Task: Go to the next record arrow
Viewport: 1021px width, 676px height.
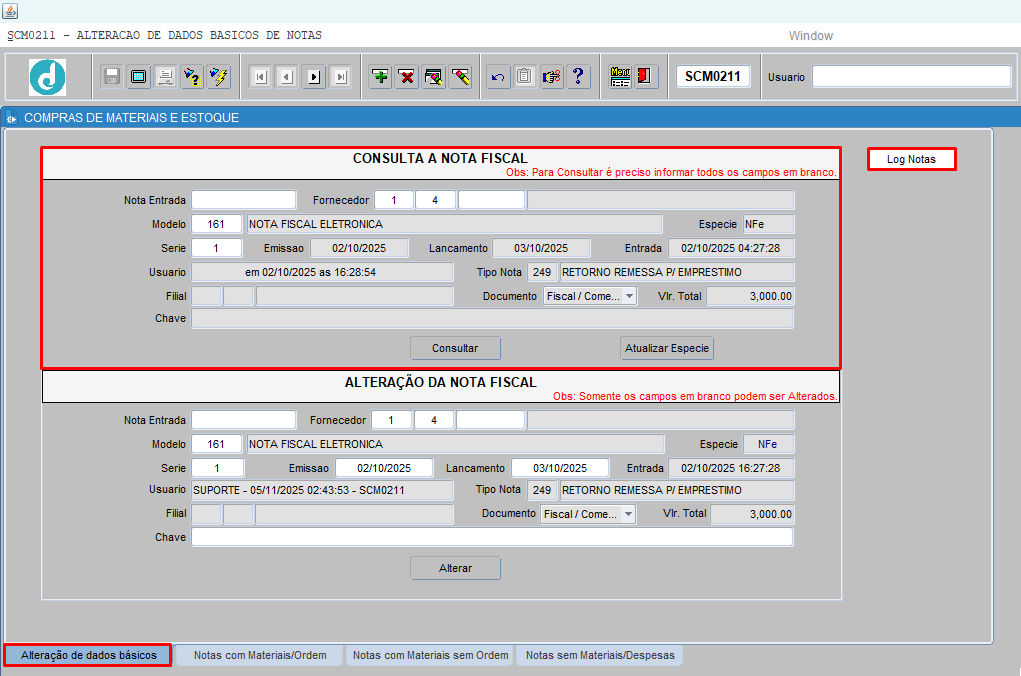Action: click(x=314, y=77)
